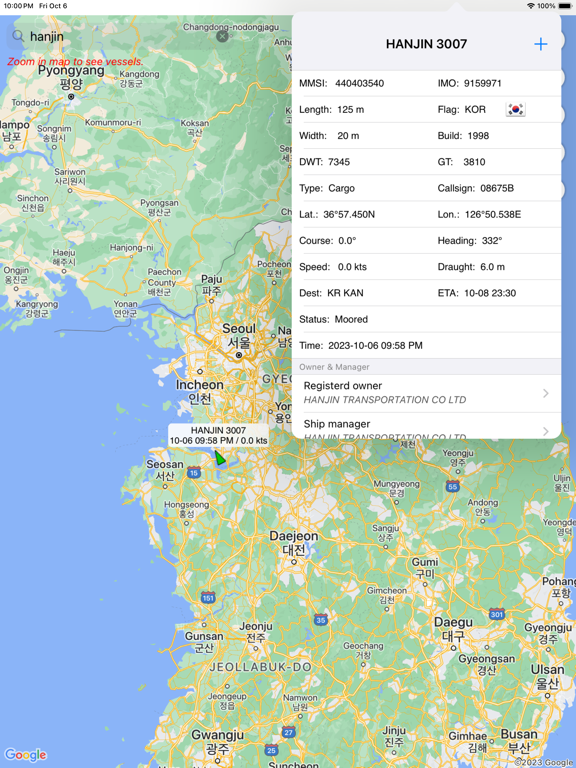Screen dimensions: 576x768
Task: Tap the route 55 highway shield
Action: 453,486
